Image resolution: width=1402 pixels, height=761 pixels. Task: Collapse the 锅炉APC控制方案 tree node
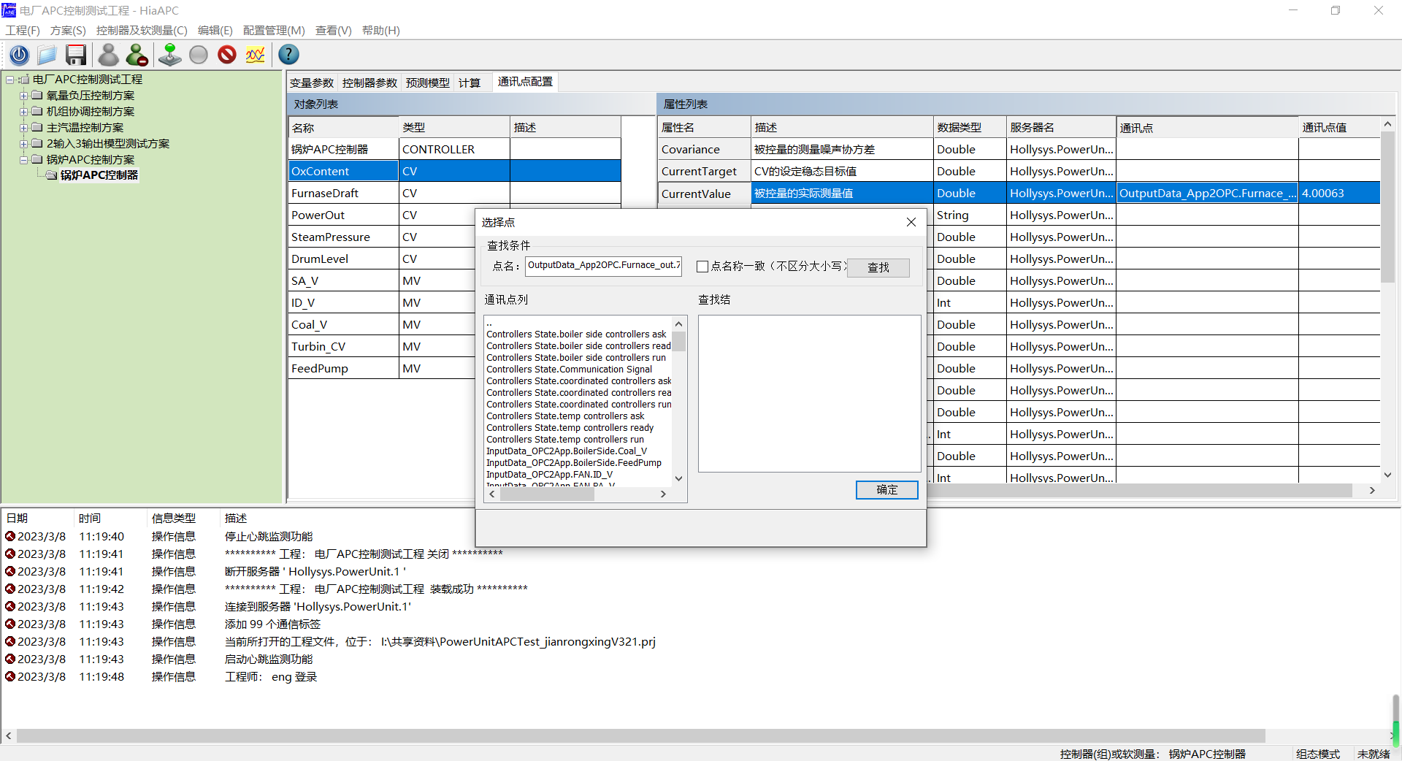(24, 160)
